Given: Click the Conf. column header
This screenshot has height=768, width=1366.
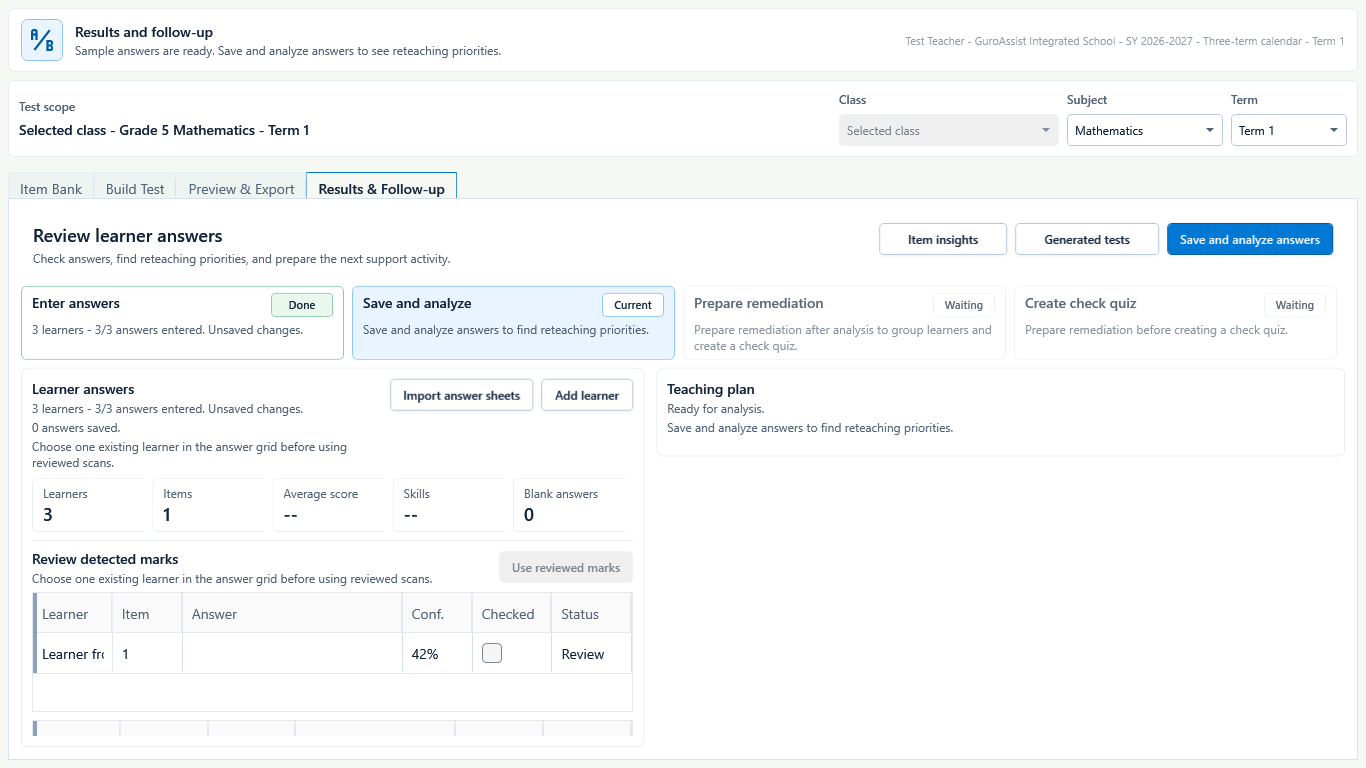Looking at the screenshot, I should click(437, 614).
